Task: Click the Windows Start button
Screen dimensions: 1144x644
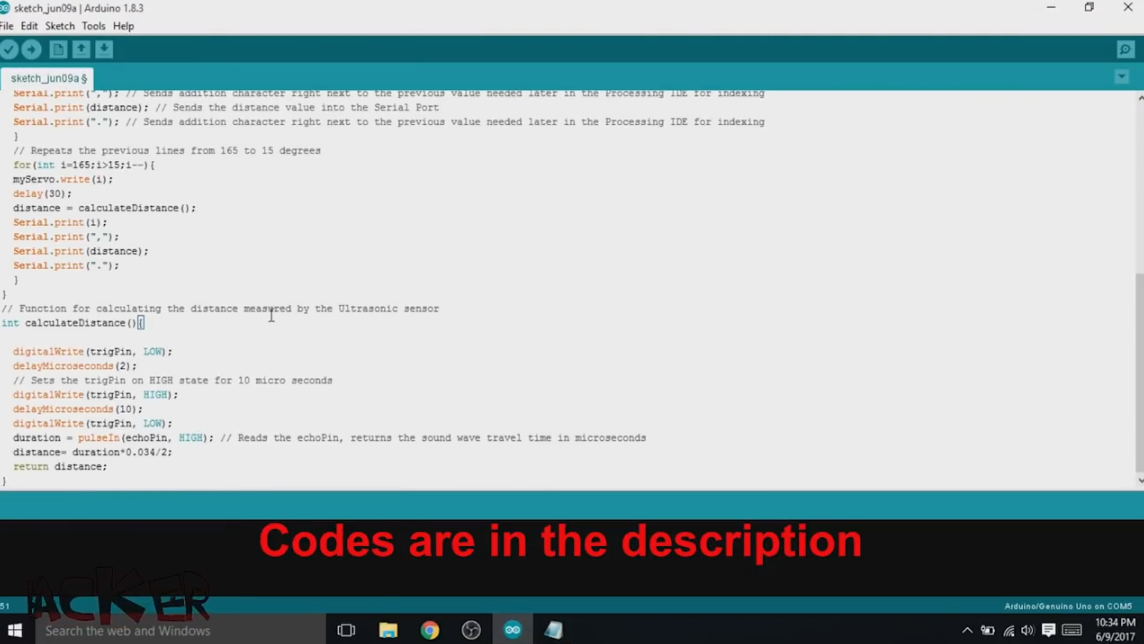Action: click(15, 630)
